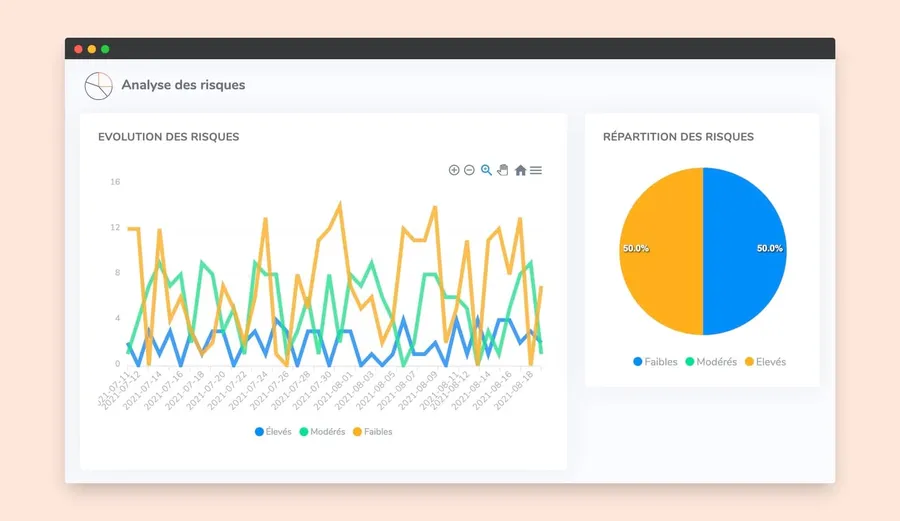The width and height of the screenshot is (900, 521).
Task: Toggle Modérés series in line chart legend
Action: 322,431
